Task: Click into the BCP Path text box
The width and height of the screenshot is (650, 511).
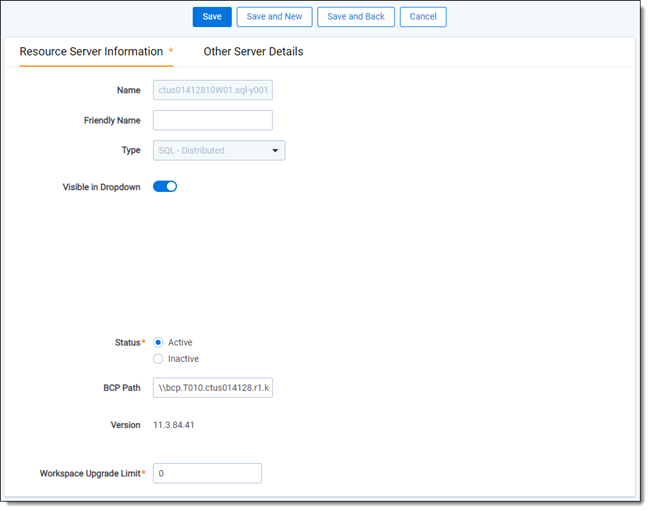Action: [212, 387]
